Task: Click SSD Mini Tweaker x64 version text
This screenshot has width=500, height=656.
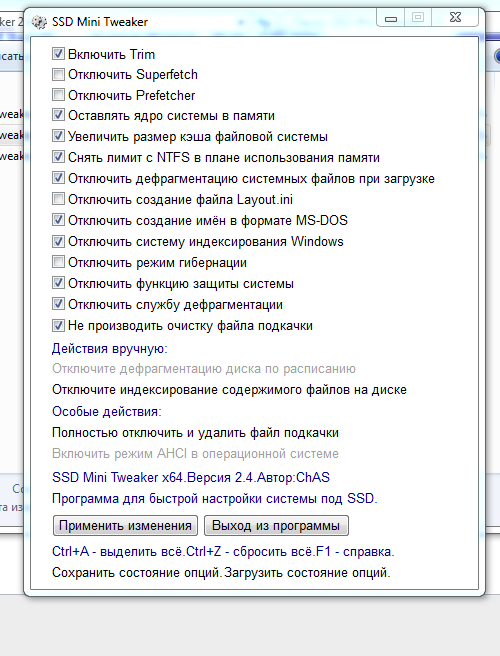Action: pos(191,477)
